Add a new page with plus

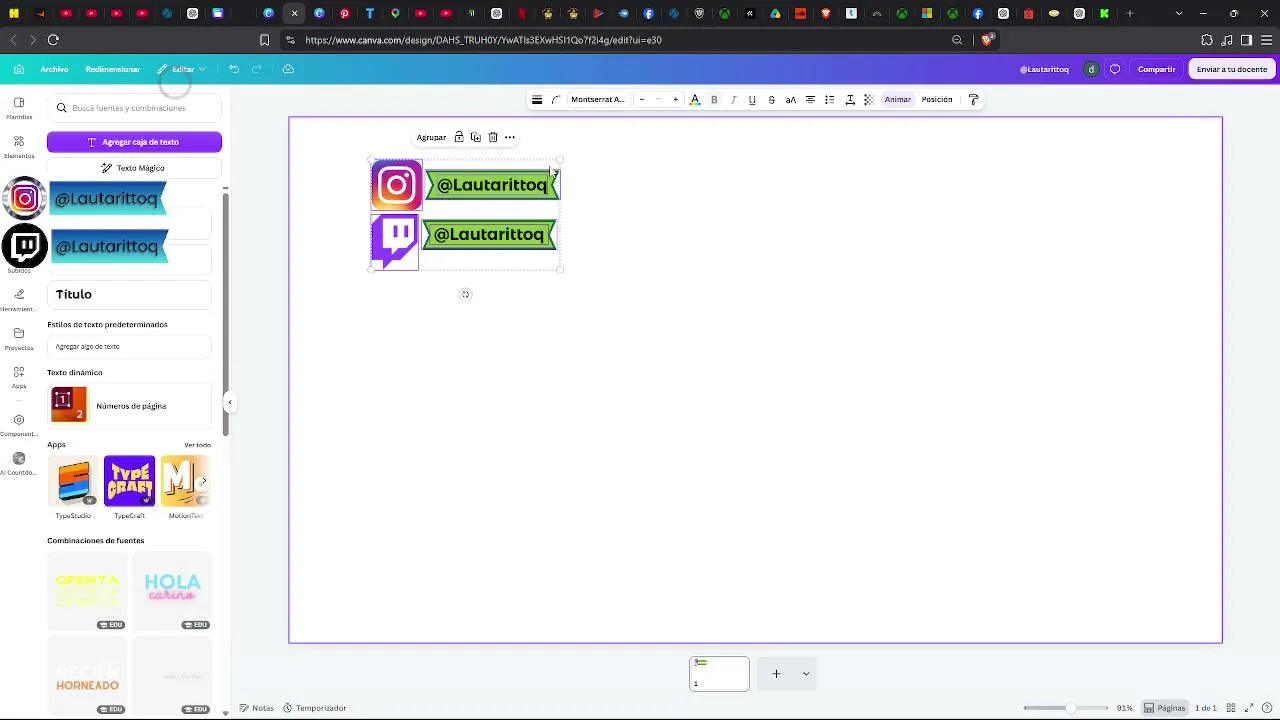click(x=776, y=674)
